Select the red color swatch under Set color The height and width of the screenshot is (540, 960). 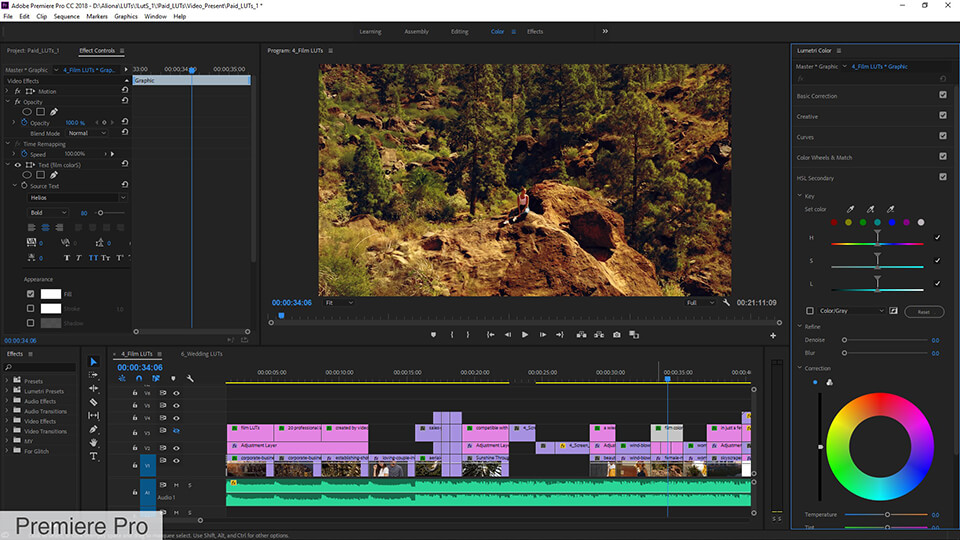point(833,223)
